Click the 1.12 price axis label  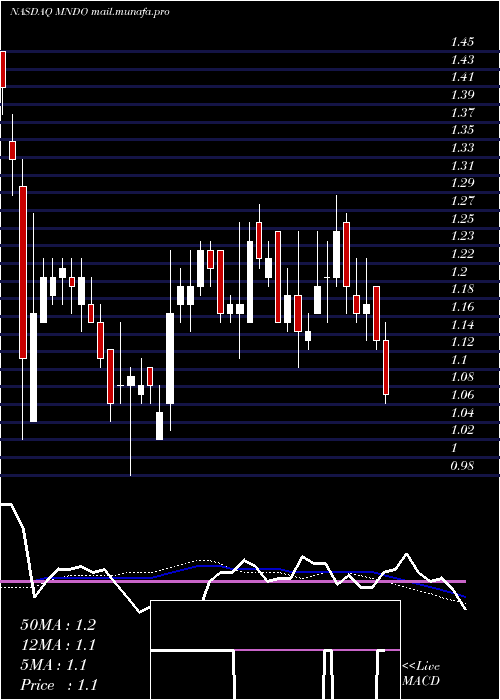click(462, 342)
